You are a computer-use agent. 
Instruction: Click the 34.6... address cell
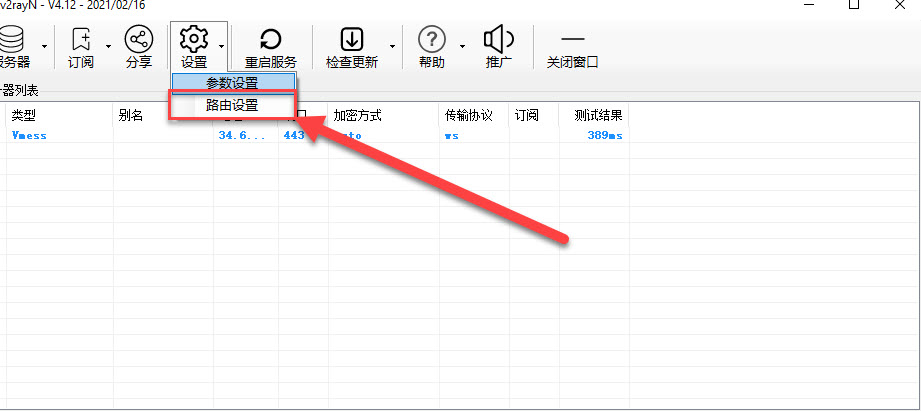(243, 136)
